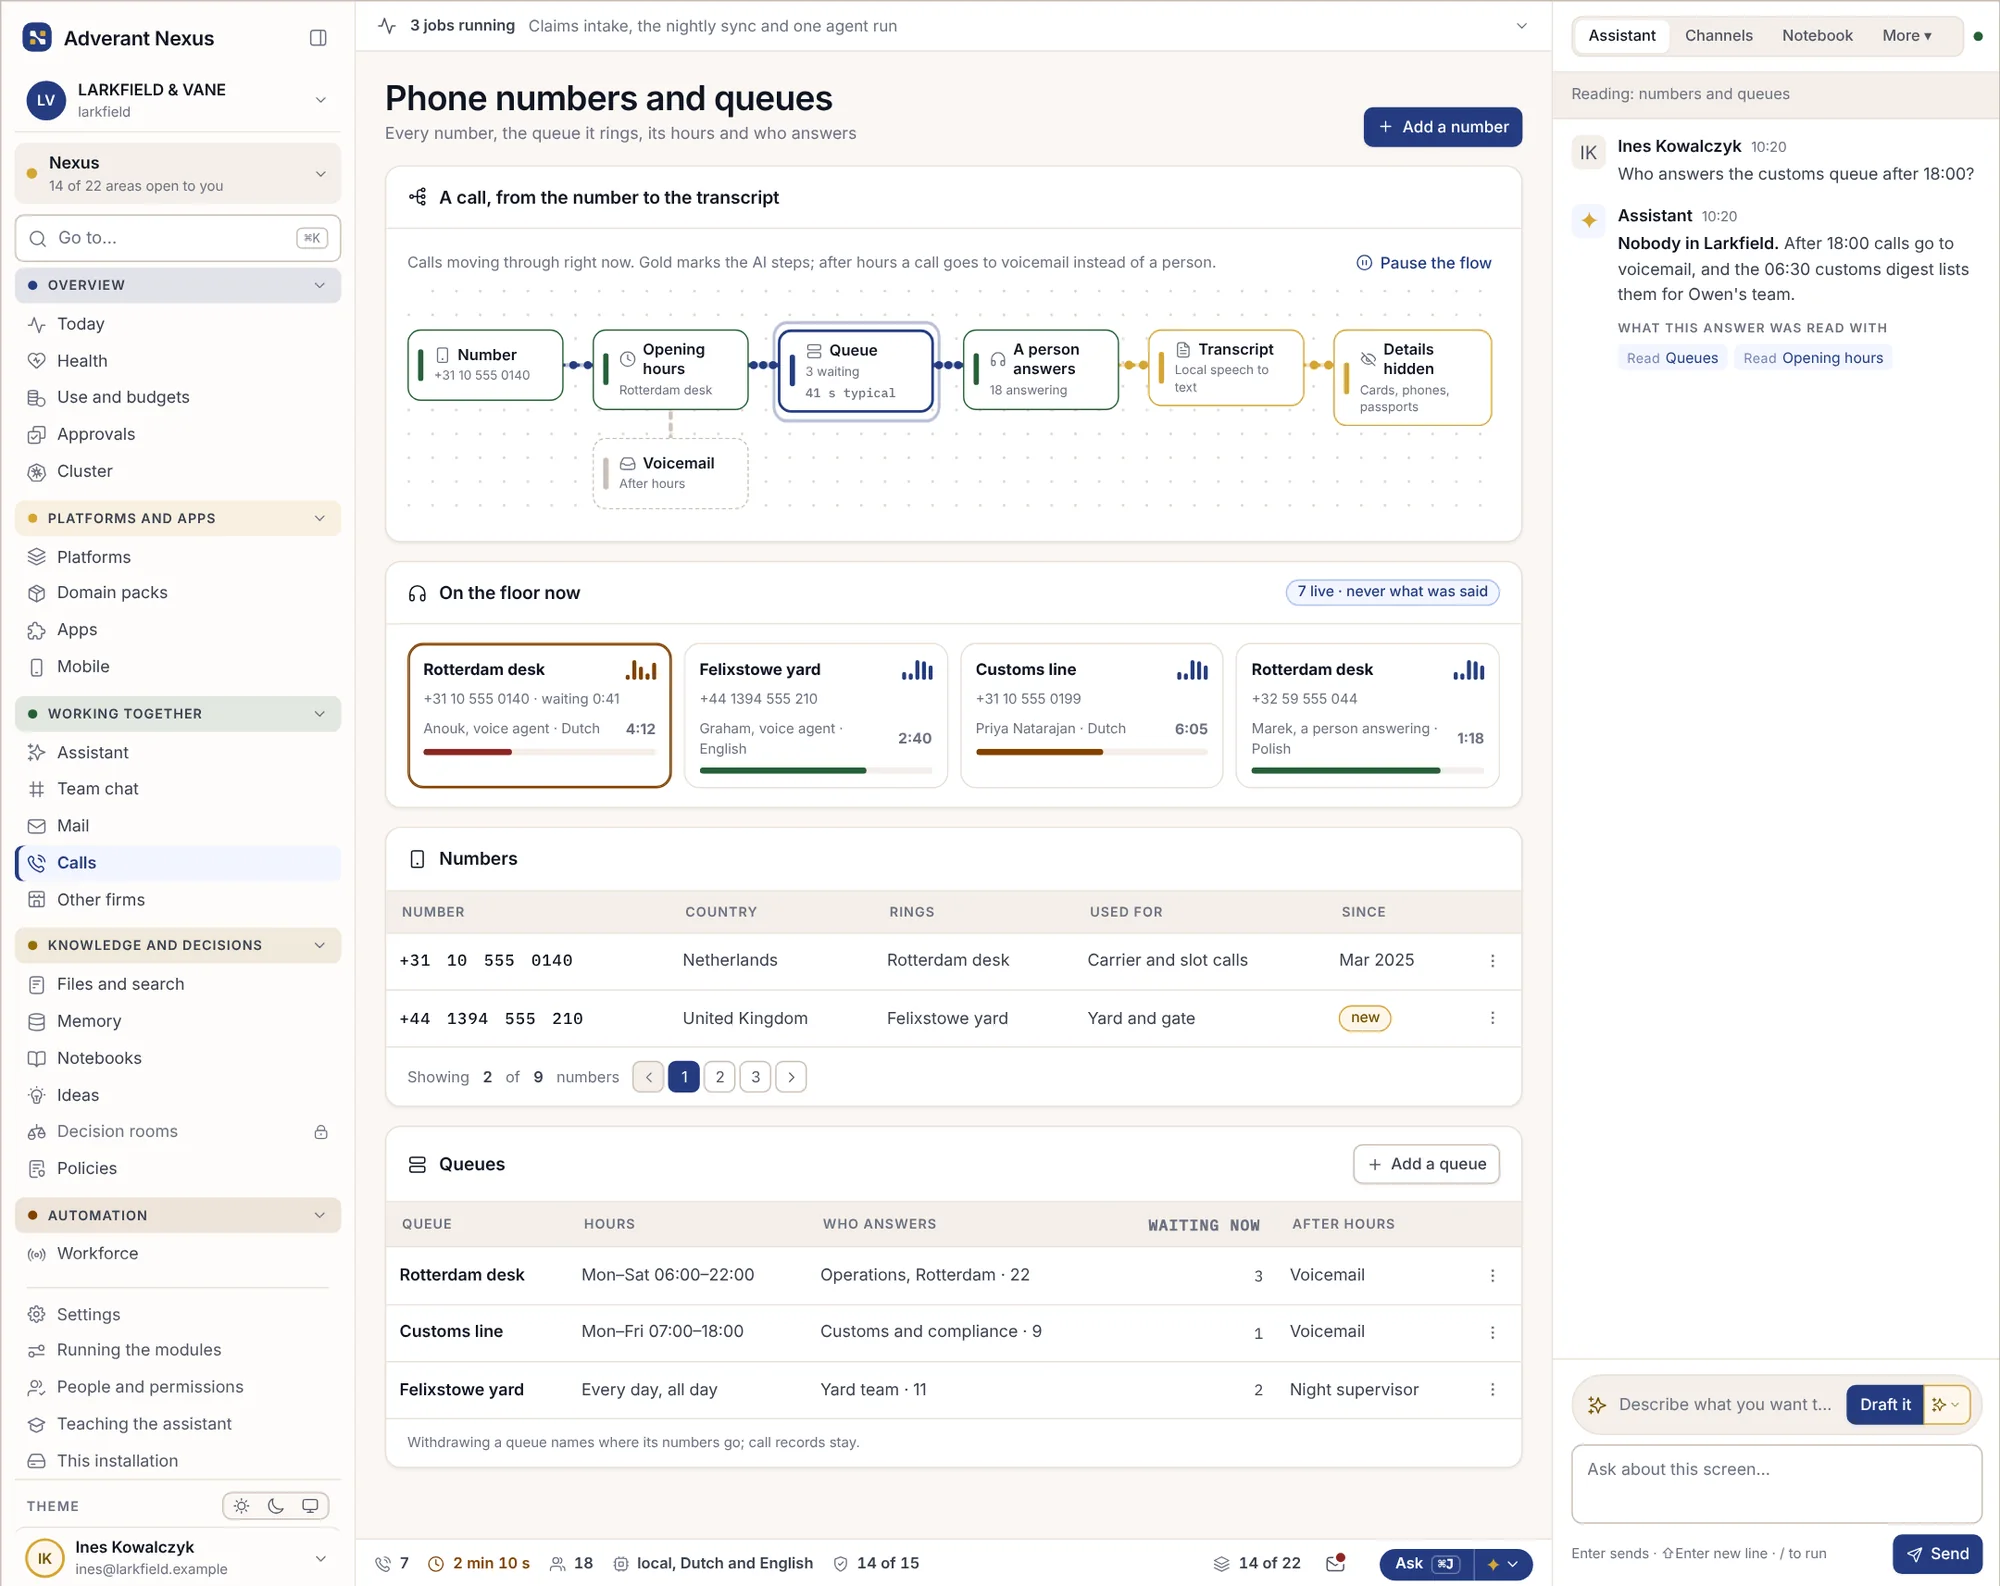Viewport: 2000px width, 1586px height.
Task: Open the Read Opening hours source chip
Action: [x=1812, y=358]
